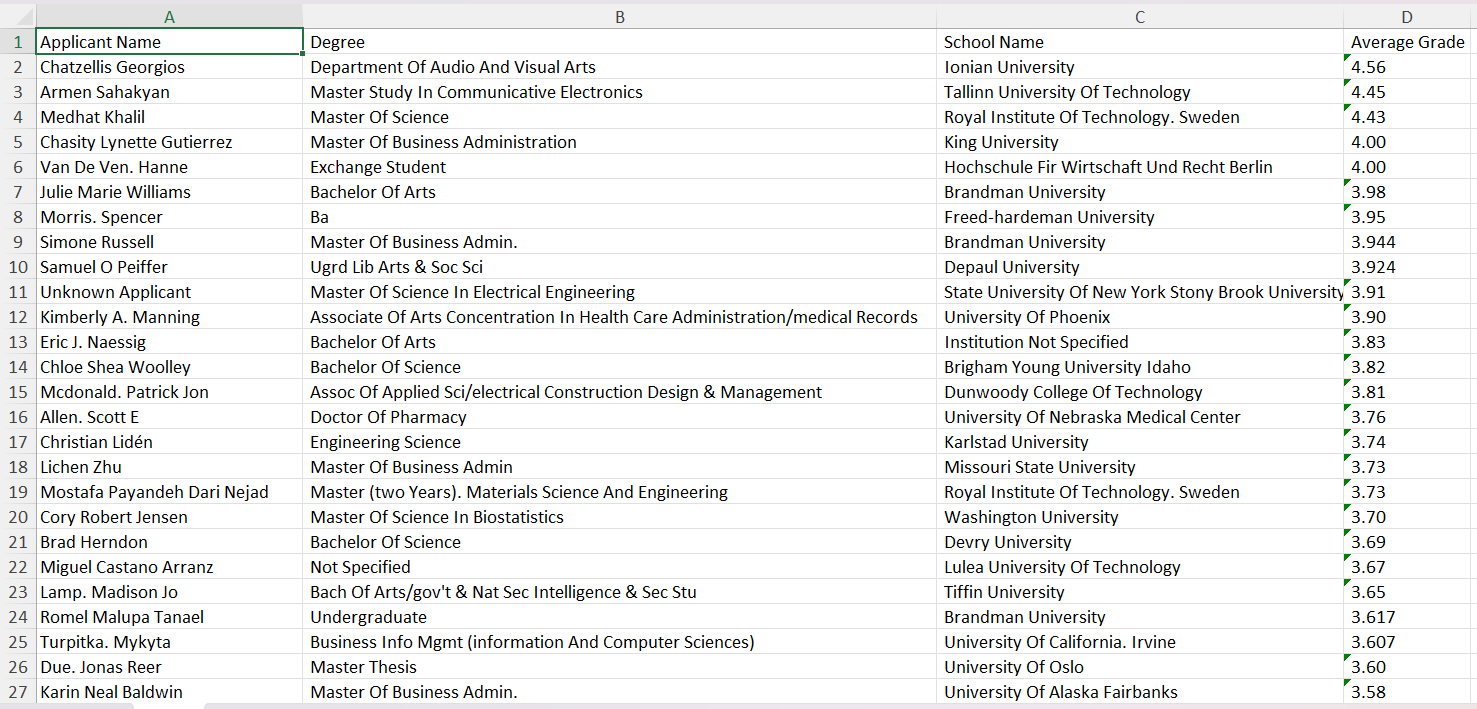
Task: Click row header number 27
Action: tap(17, 692)
